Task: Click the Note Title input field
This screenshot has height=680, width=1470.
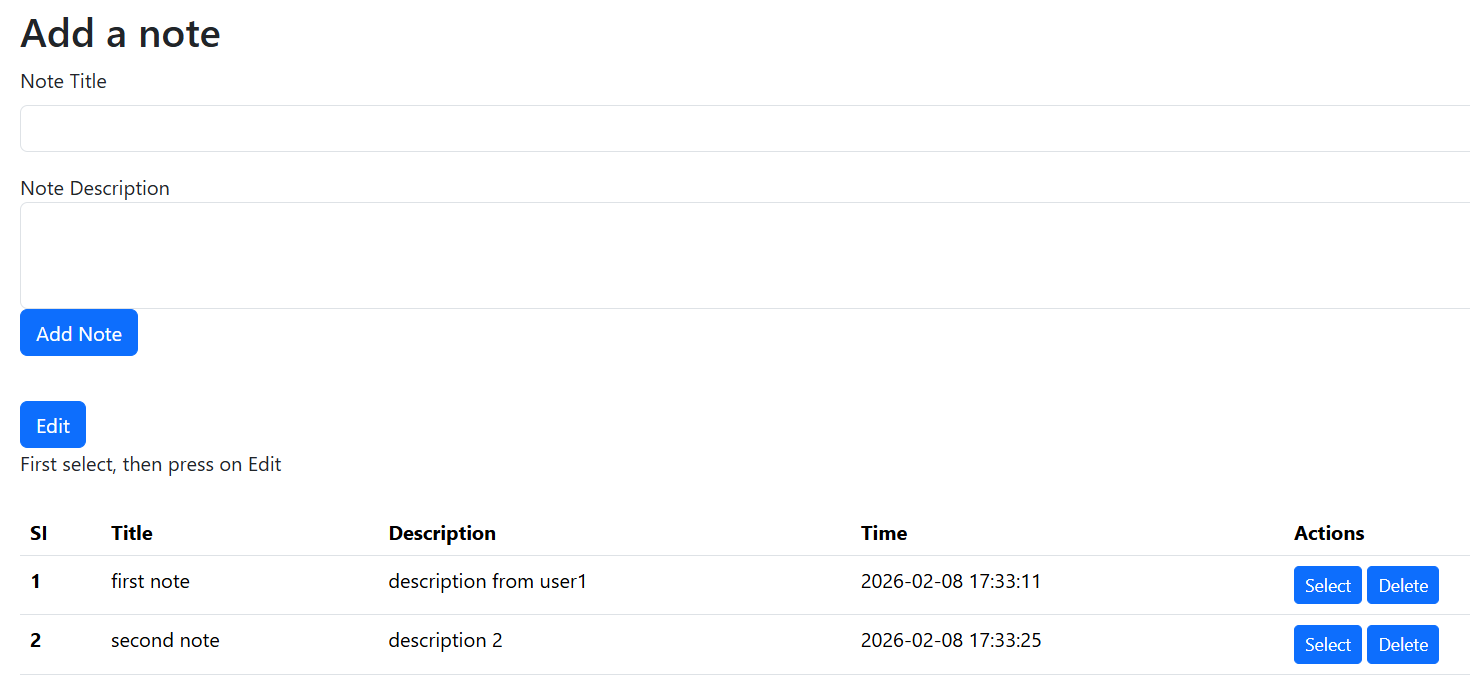Action: click(740, 129)
